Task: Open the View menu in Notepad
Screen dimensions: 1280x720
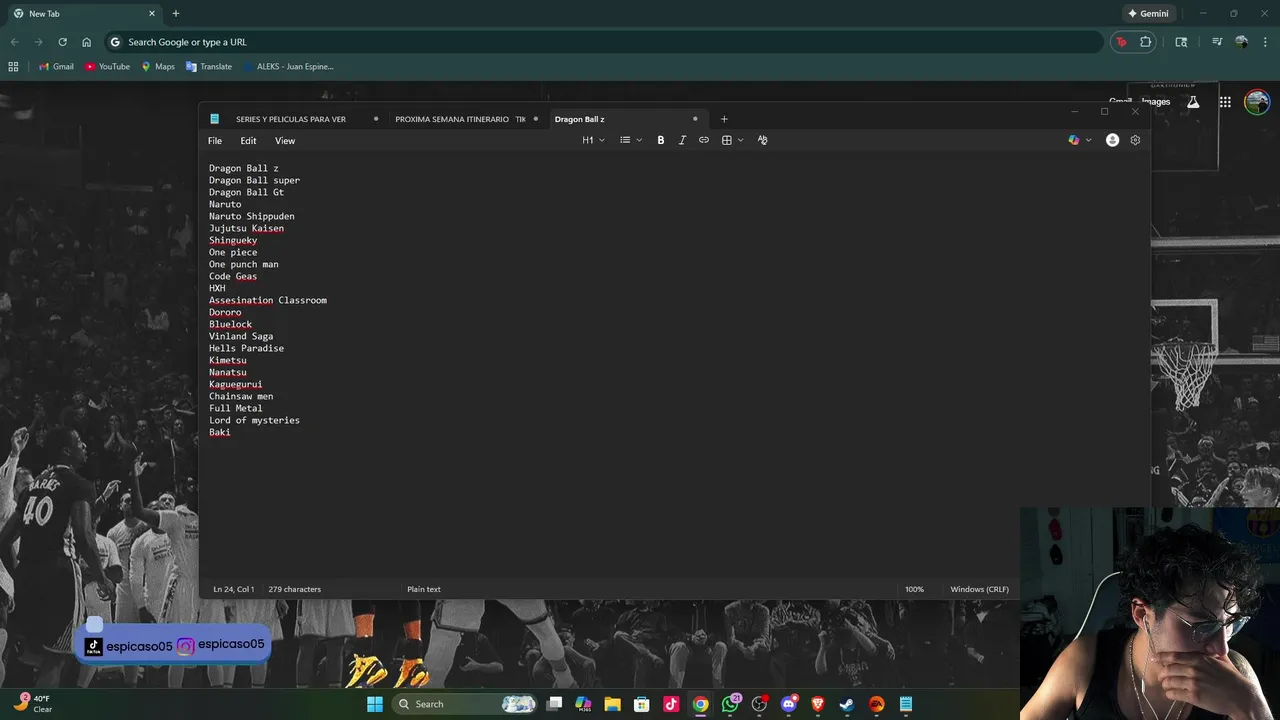Action: click(285, 141)
